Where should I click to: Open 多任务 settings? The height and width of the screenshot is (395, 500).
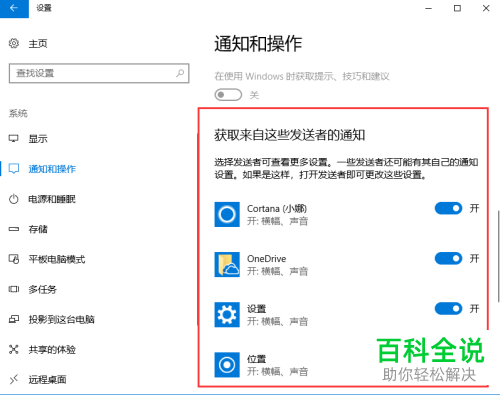point(43,289)
